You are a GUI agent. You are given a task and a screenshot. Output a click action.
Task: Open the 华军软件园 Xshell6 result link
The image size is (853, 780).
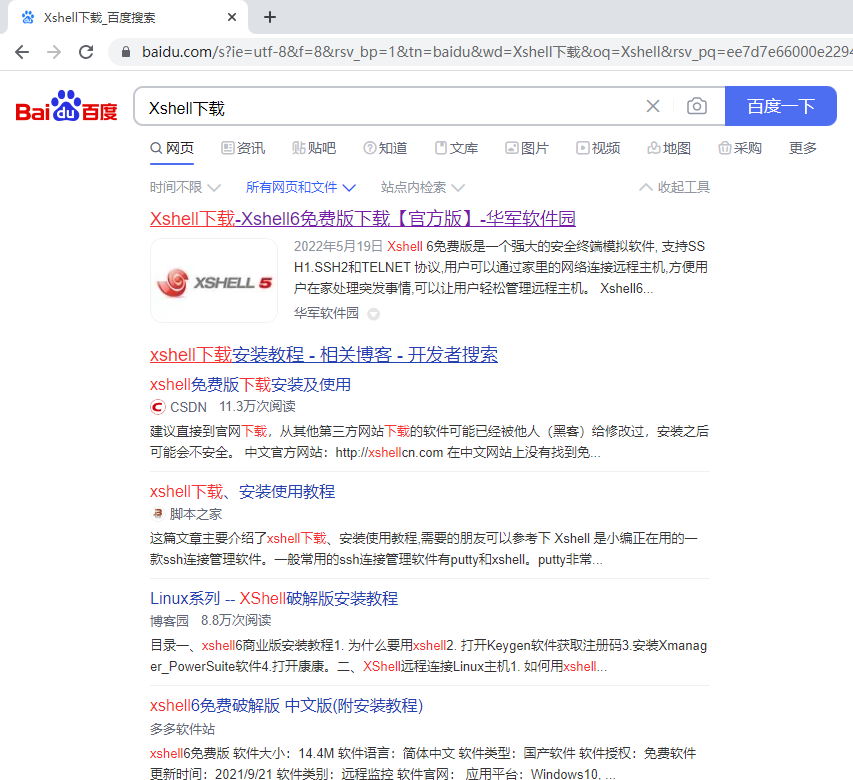pyautogui.click(x=362, y=218)
